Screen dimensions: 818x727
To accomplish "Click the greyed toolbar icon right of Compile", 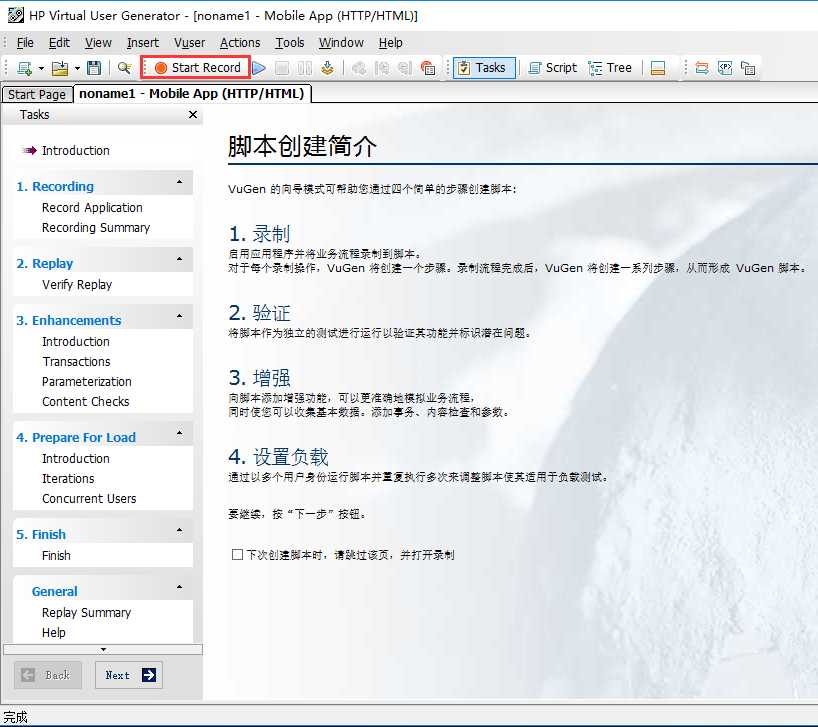I will (x=359, y=68).
